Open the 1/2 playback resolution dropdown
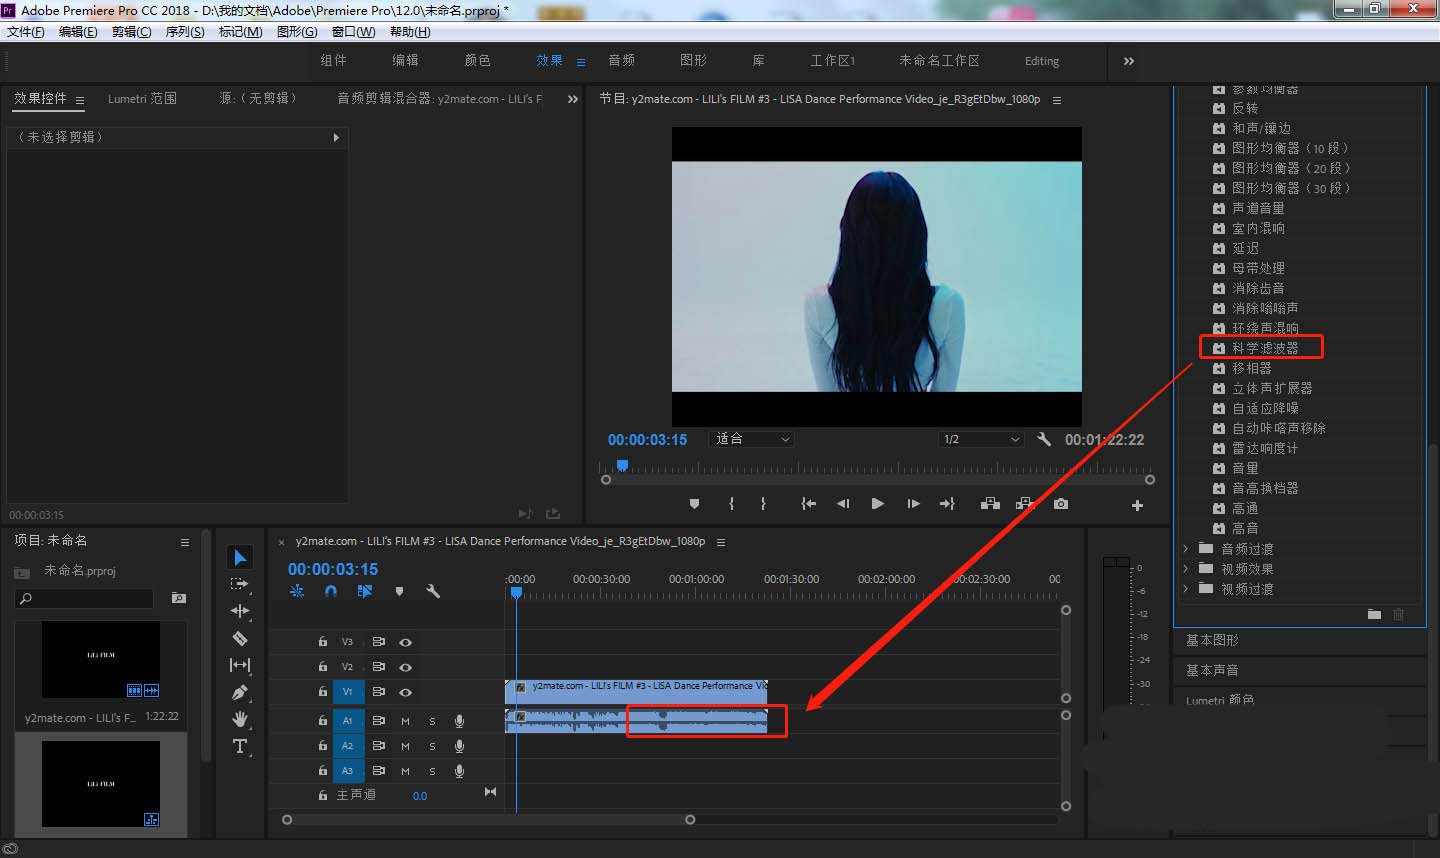Viewport: 1440px width, 858px height. pos(980,439)
